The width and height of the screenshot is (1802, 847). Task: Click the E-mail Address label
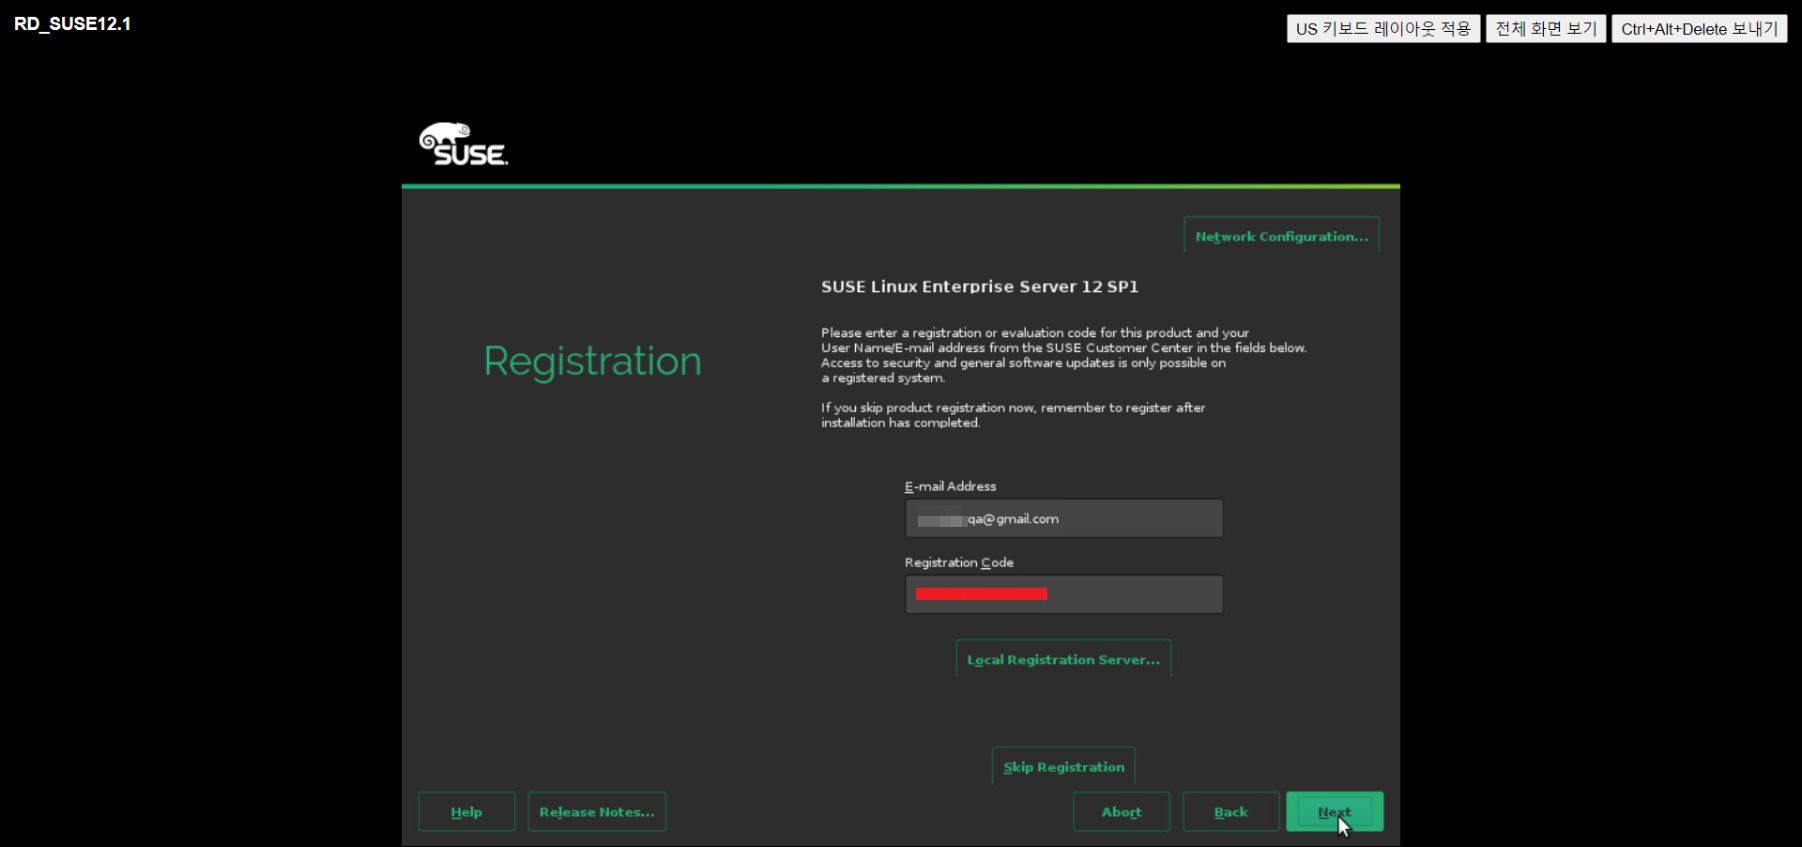(x=950, y=486)
